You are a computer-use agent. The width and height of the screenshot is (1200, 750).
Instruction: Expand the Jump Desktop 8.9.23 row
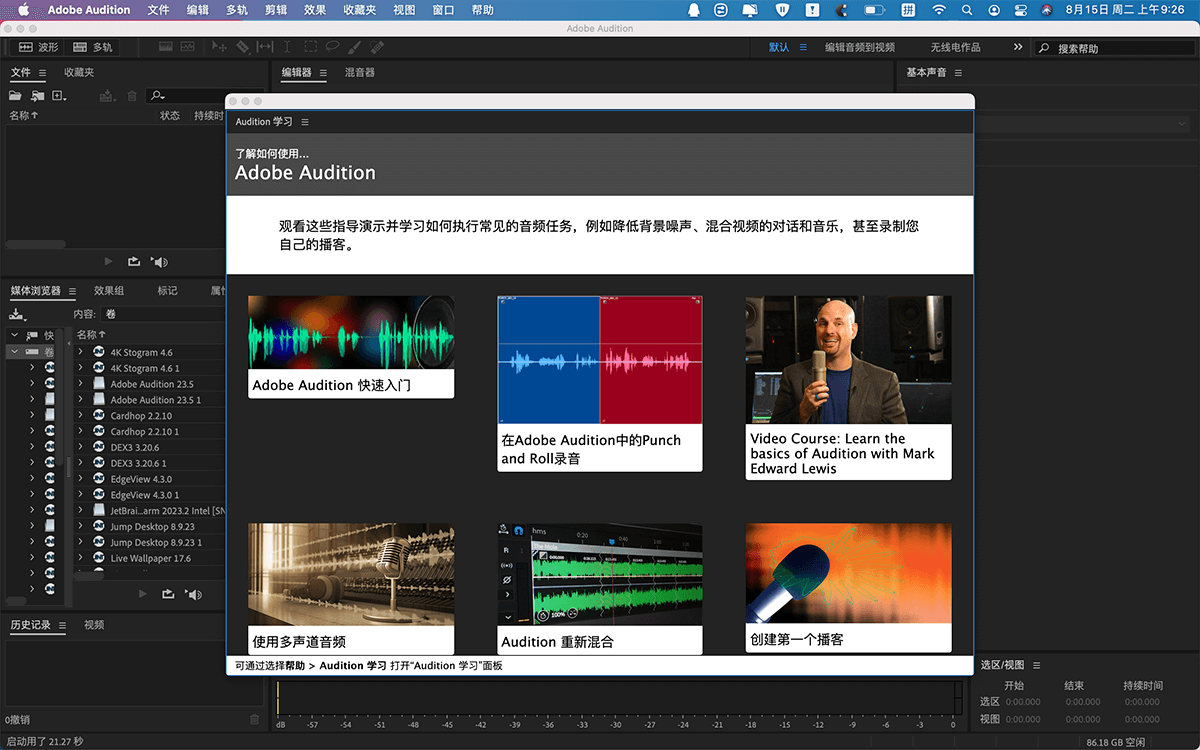(81, 526)
